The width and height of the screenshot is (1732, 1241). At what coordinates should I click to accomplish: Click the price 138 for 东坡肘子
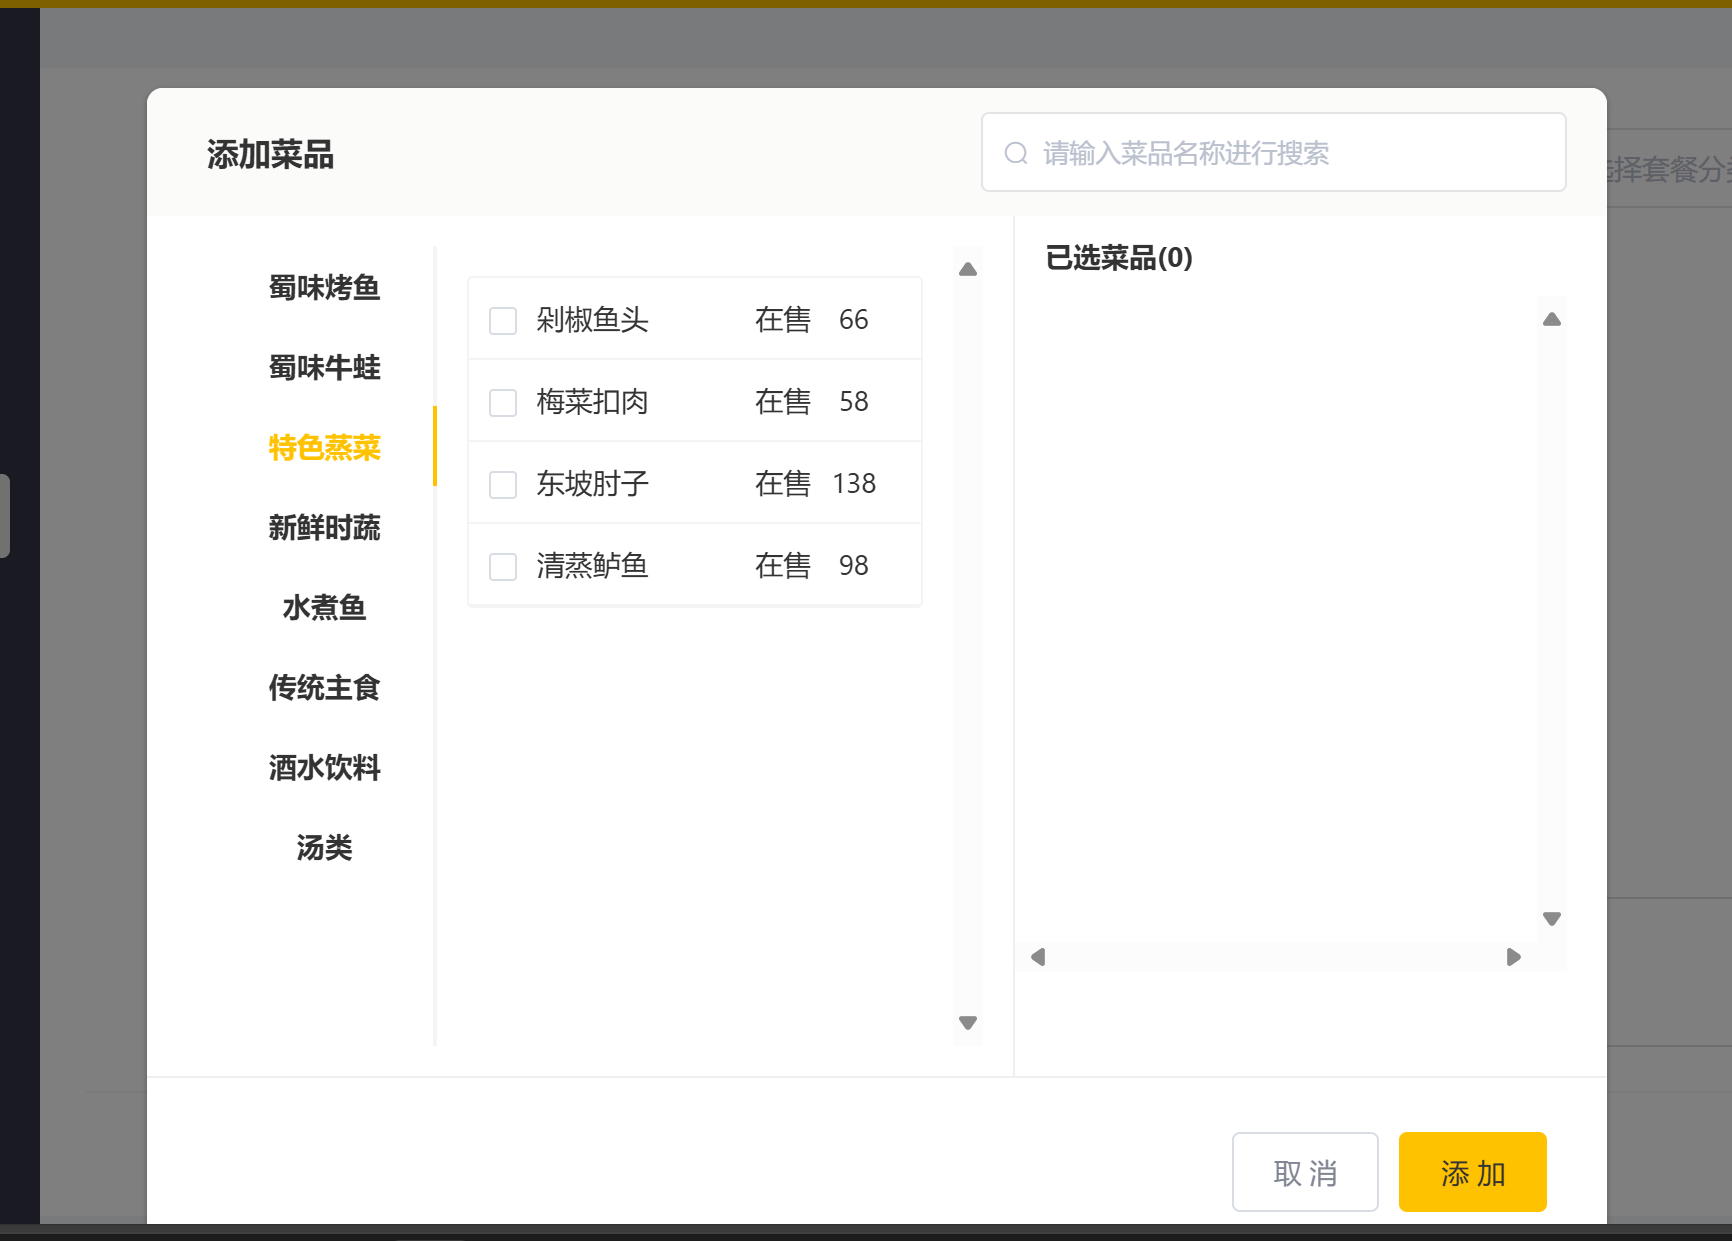coord(854,484)
